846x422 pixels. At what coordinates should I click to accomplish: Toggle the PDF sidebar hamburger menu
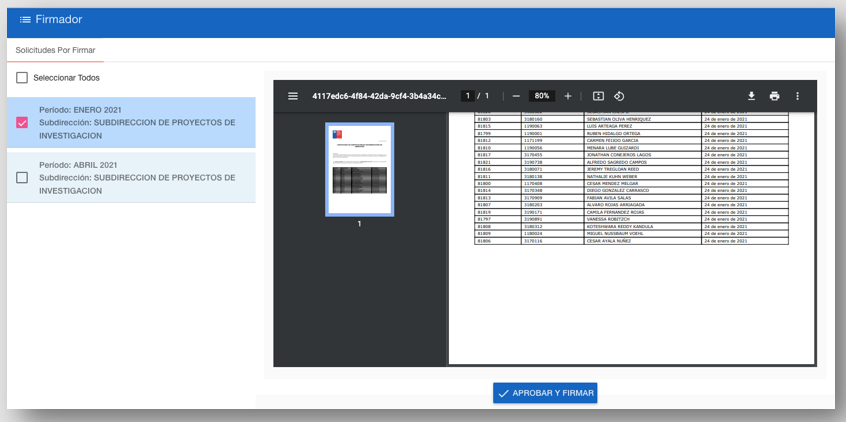[x=293, y=96]
